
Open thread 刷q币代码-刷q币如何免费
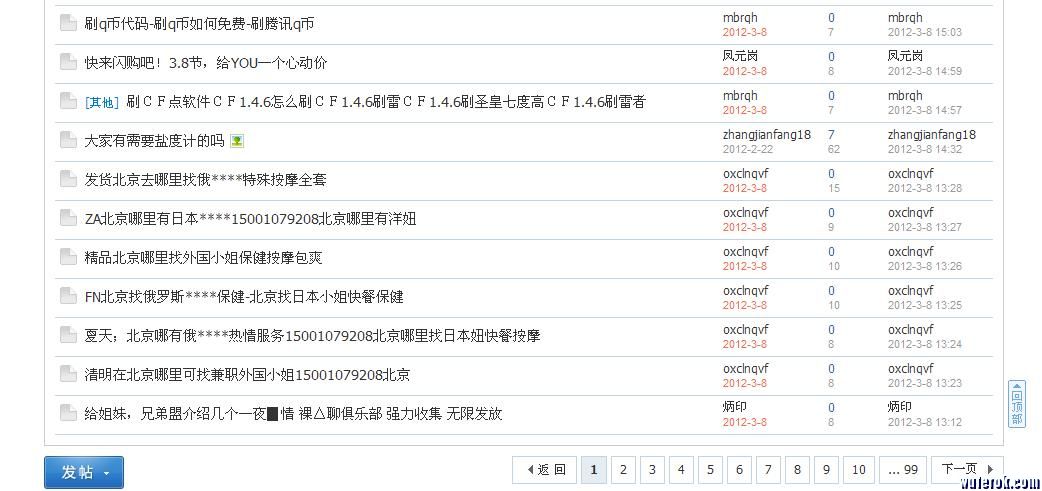tap(199, 24)
